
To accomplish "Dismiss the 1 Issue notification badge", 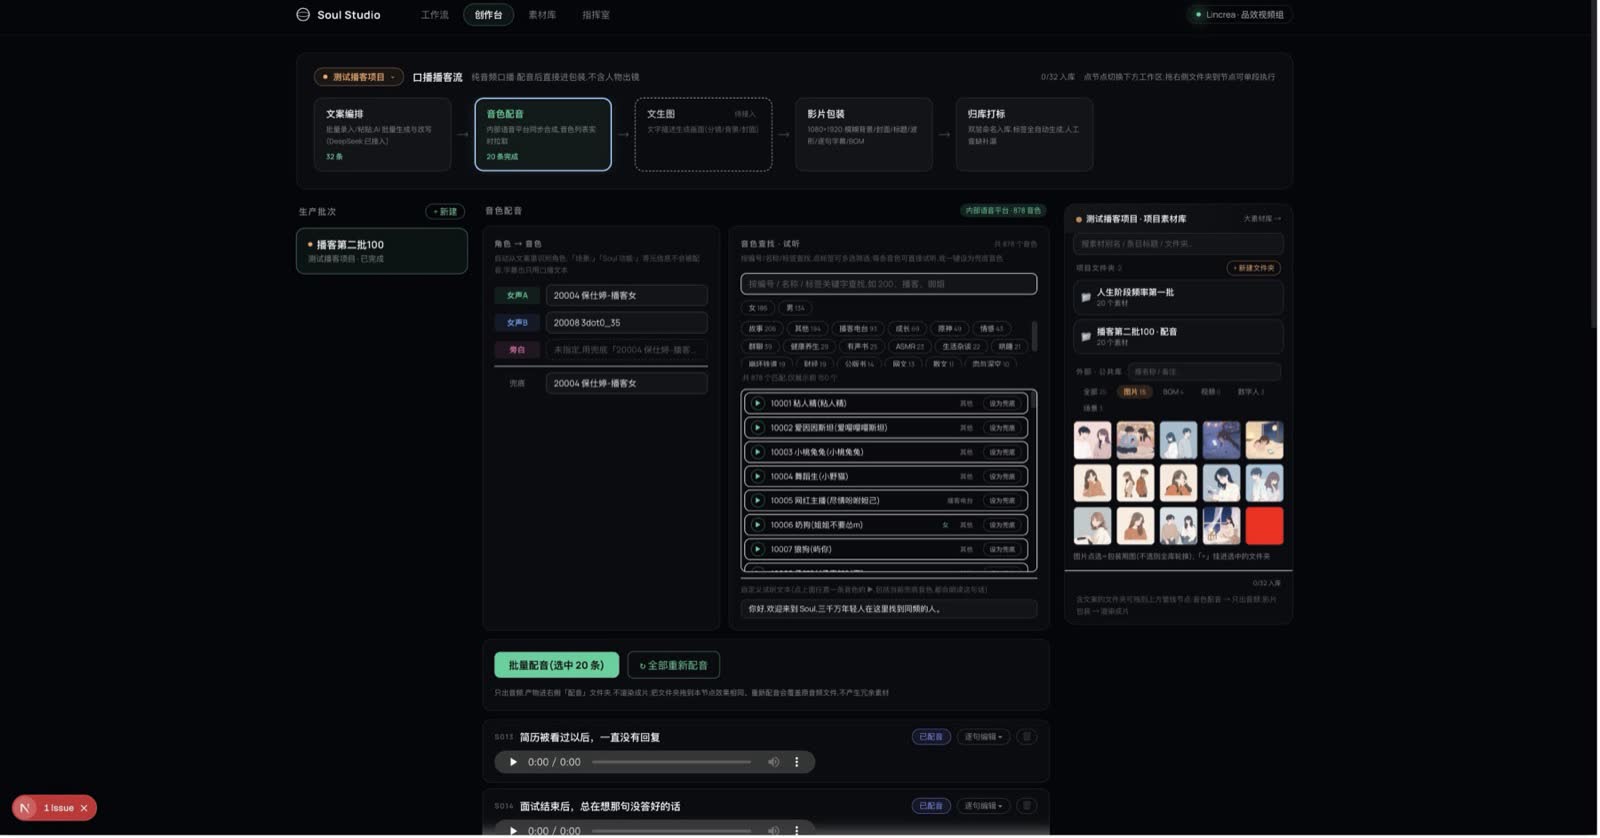I will tap(84, 809).
